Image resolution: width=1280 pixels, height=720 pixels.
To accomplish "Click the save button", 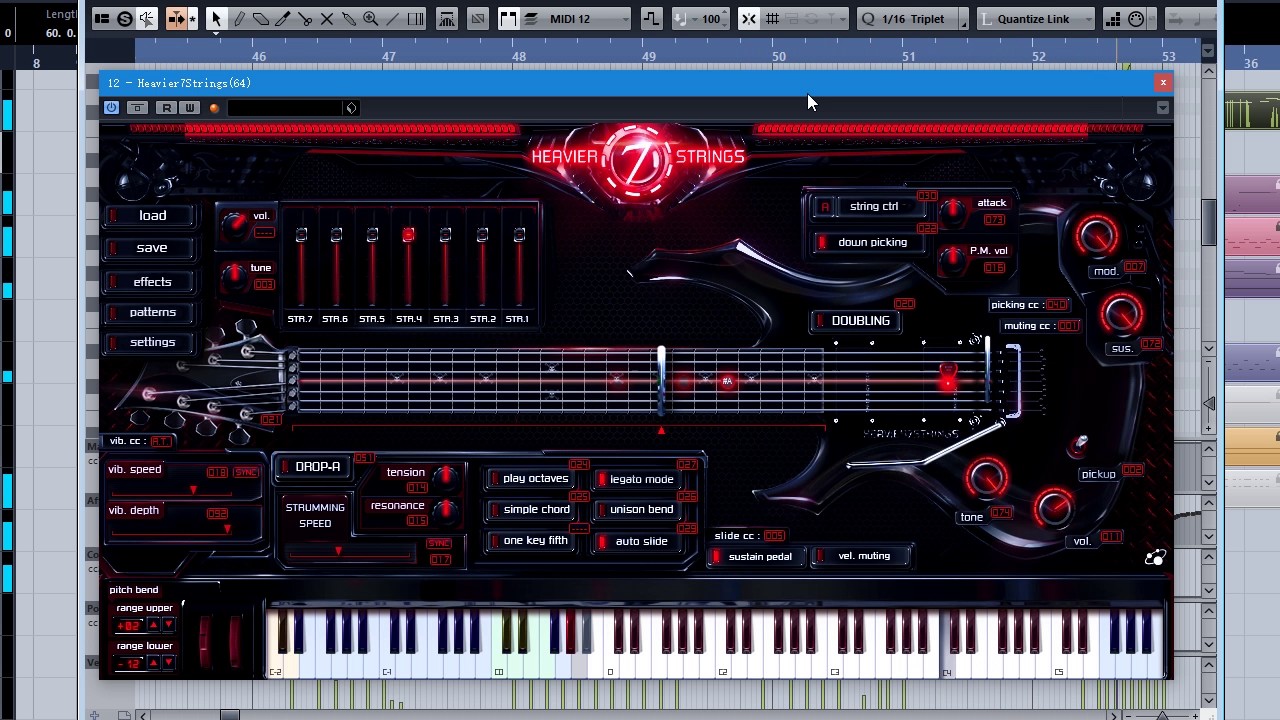I will coord(153,248).
